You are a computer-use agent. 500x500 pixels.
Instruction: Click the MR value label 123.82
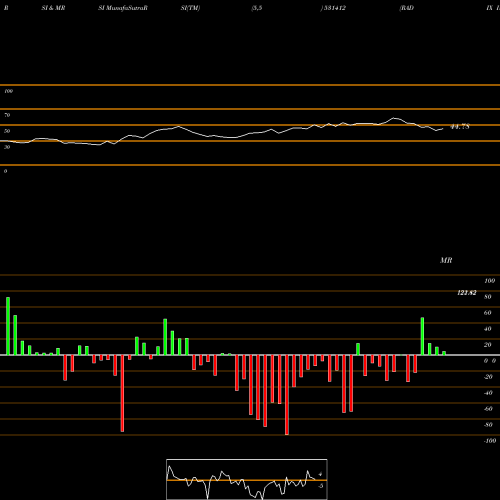tap(467, 293)
